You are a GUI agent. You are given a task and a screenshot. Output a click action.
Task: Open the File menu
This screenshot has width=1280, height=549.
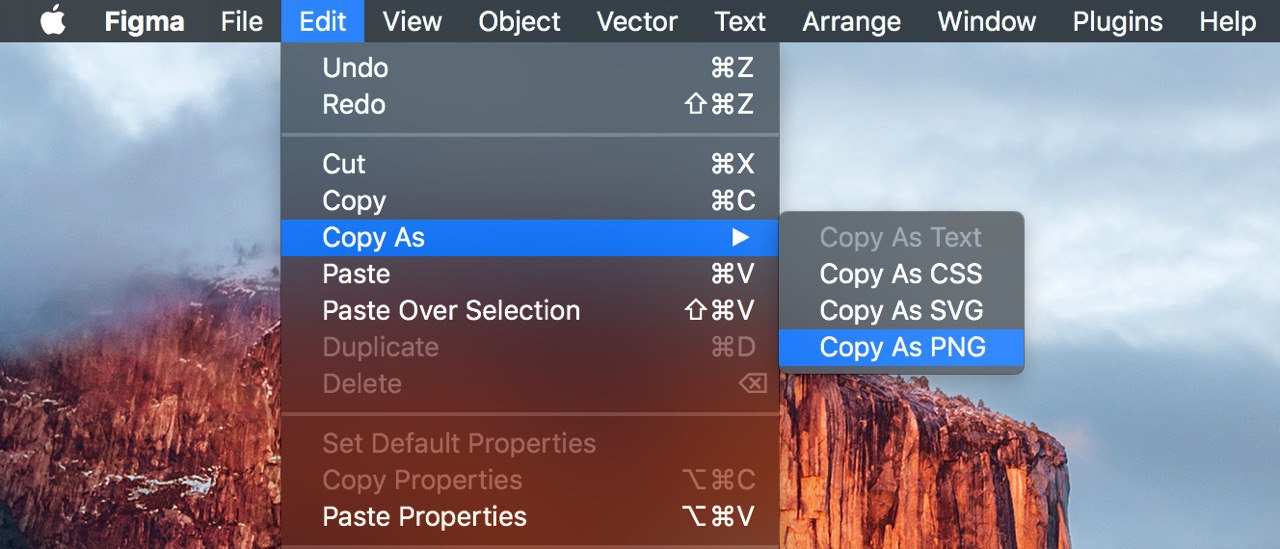pos(242,21)
